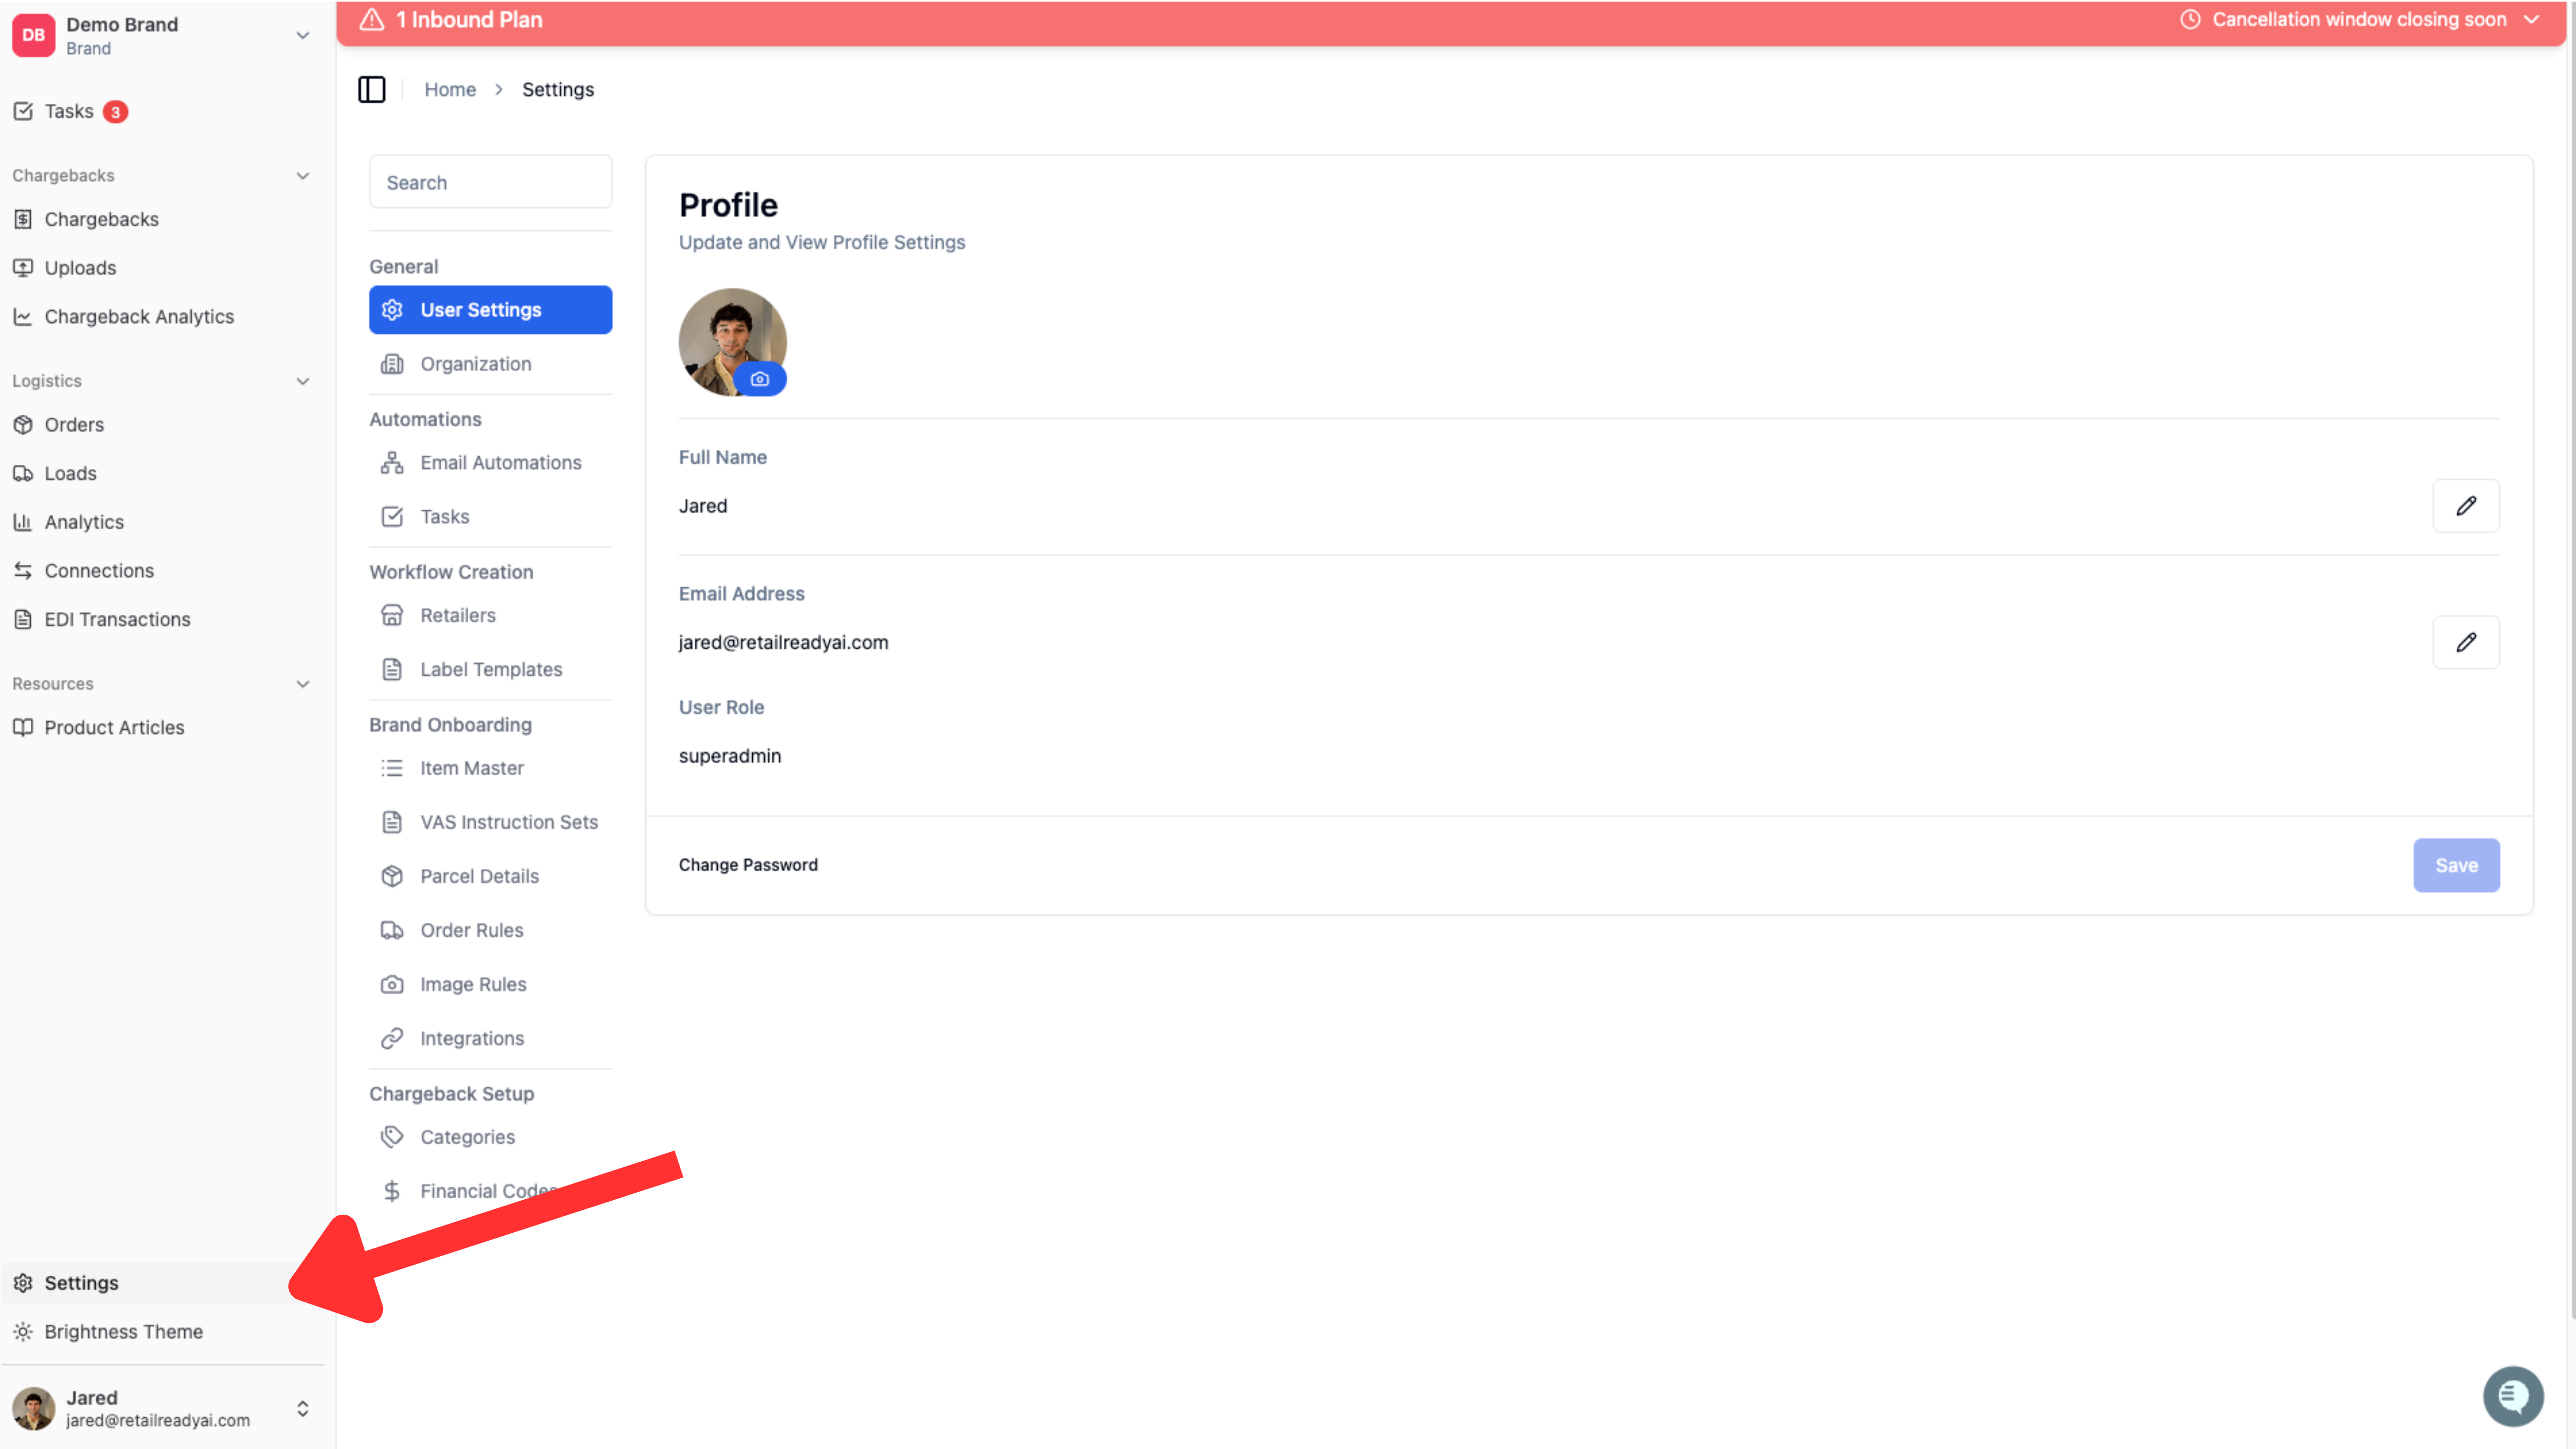Viewport: 2576px width, 1449px height.
Task: Click the Product Articles book icon
Action: [23, 727]
